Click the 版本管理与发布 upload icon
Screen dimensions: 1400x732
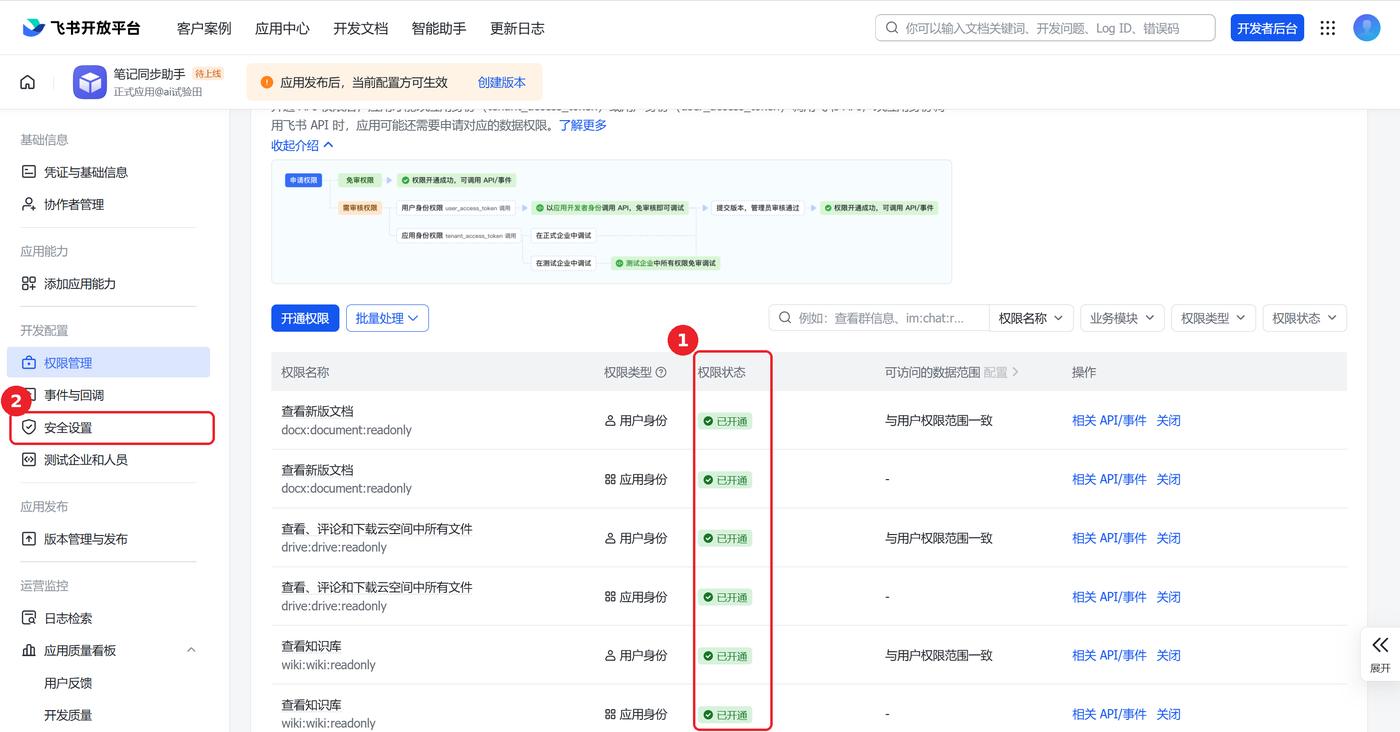(x=29, y=539)
